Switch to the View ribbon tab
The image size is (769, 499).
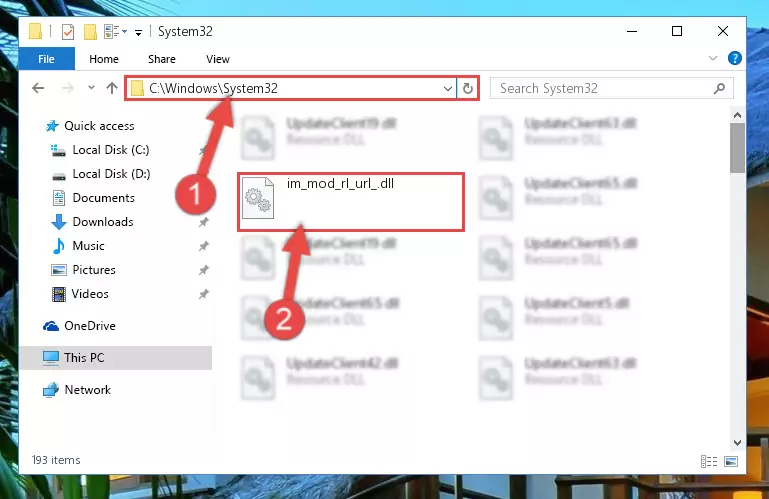tap(218, 59)
